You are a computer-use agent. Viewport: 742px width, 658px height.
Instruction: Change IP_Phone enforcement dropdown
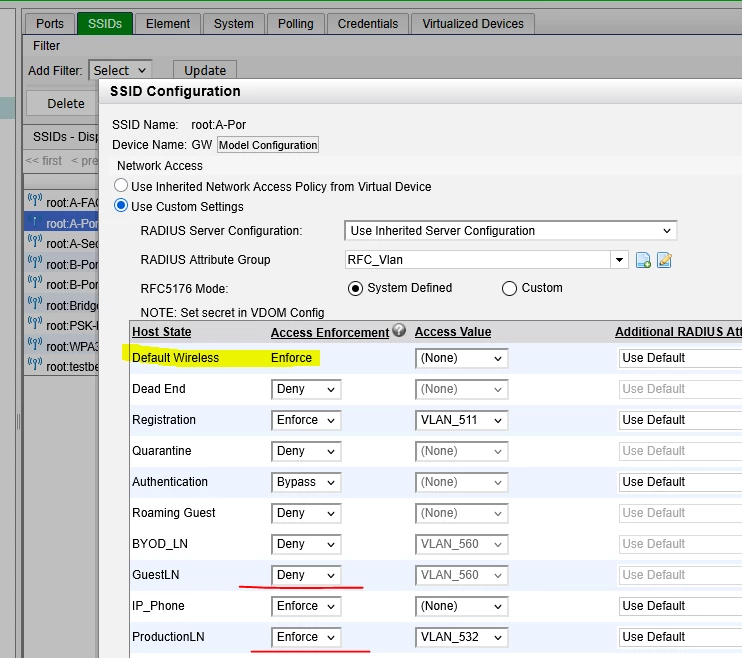click(x=306, y=606)
